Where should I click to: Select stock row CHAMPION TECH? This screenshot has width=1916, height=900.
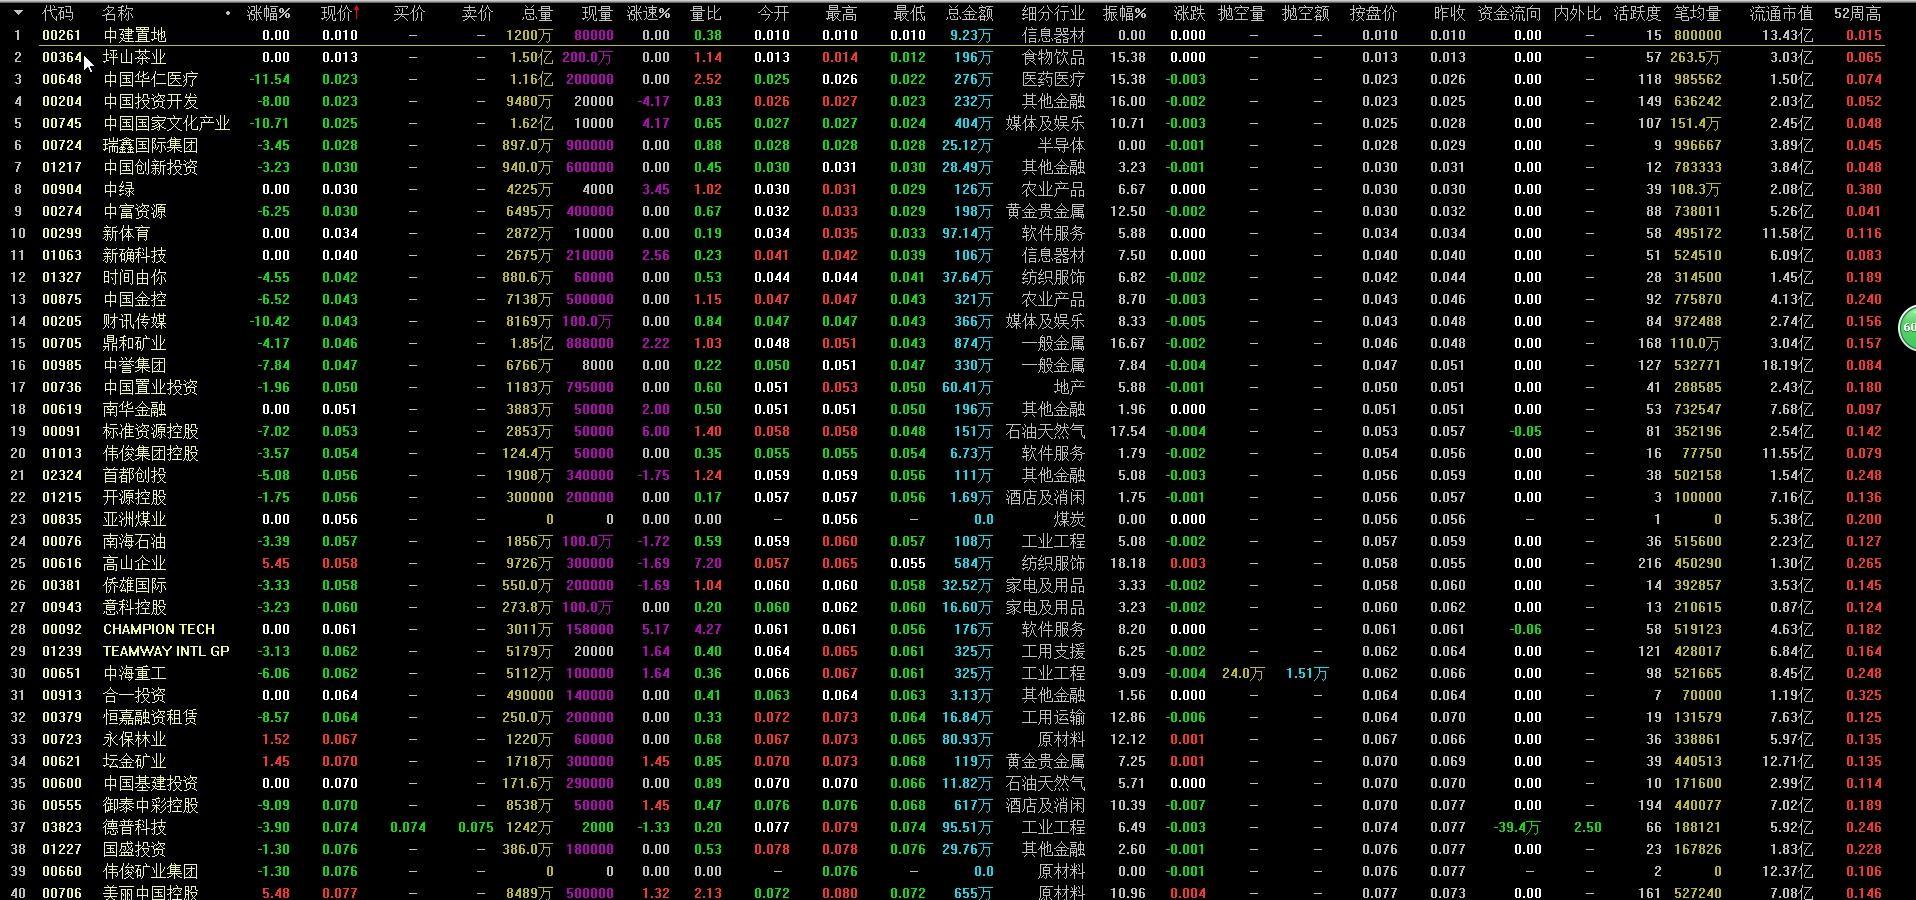(159, 629)
